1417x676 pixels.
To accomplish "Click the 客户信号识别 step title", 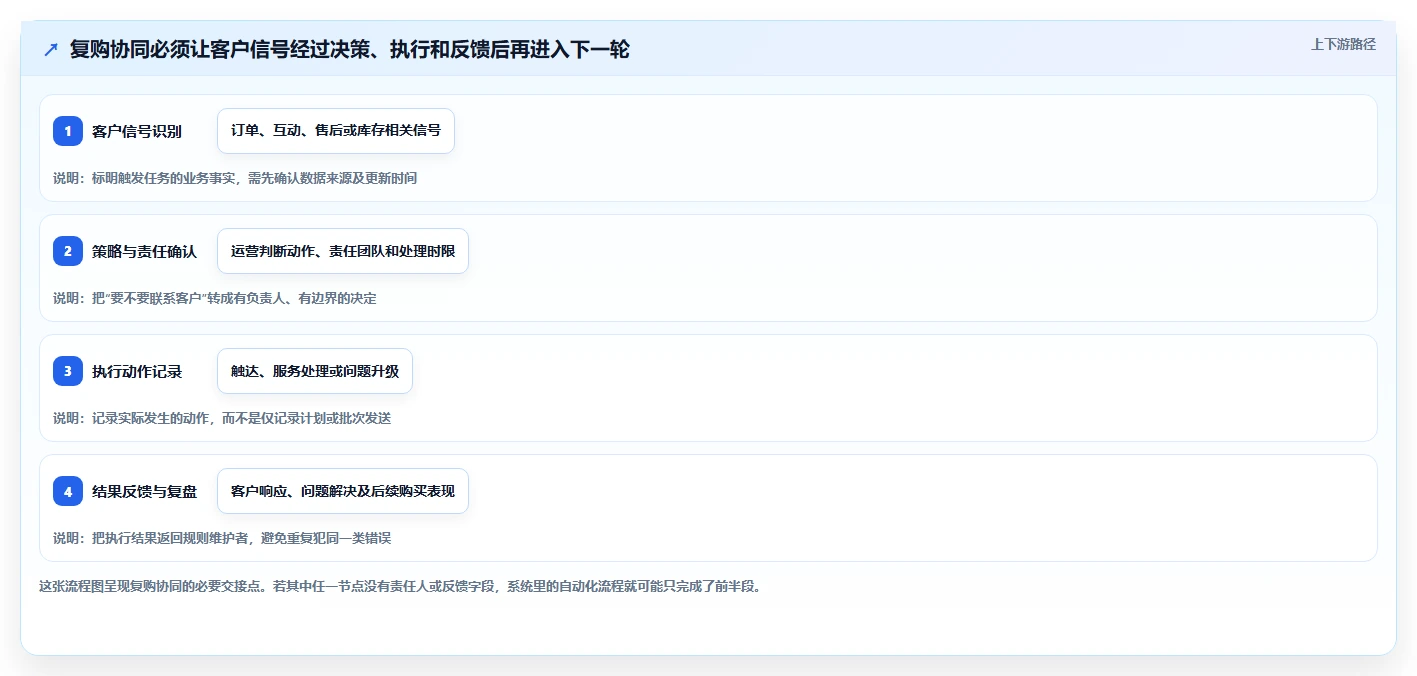I will (x=137, y=131).
